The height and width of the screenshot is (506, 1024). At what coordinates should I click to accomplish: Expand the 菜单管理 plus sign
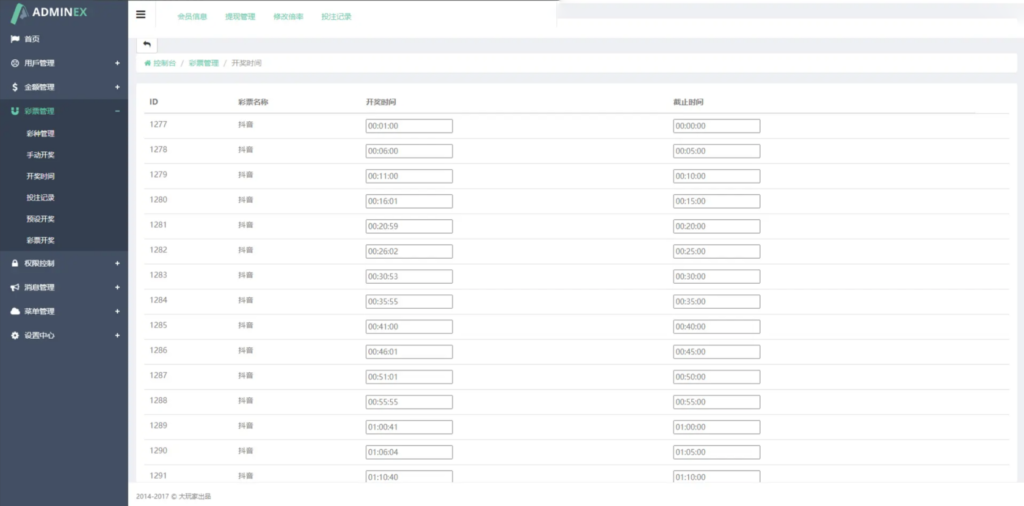point(117,311)
